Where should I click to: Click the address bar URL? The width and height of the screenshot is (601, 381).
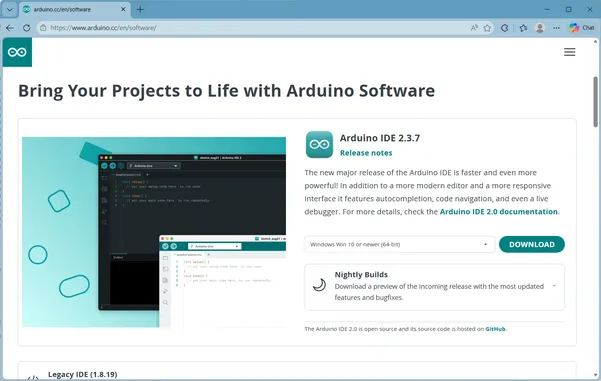(103, 28)
